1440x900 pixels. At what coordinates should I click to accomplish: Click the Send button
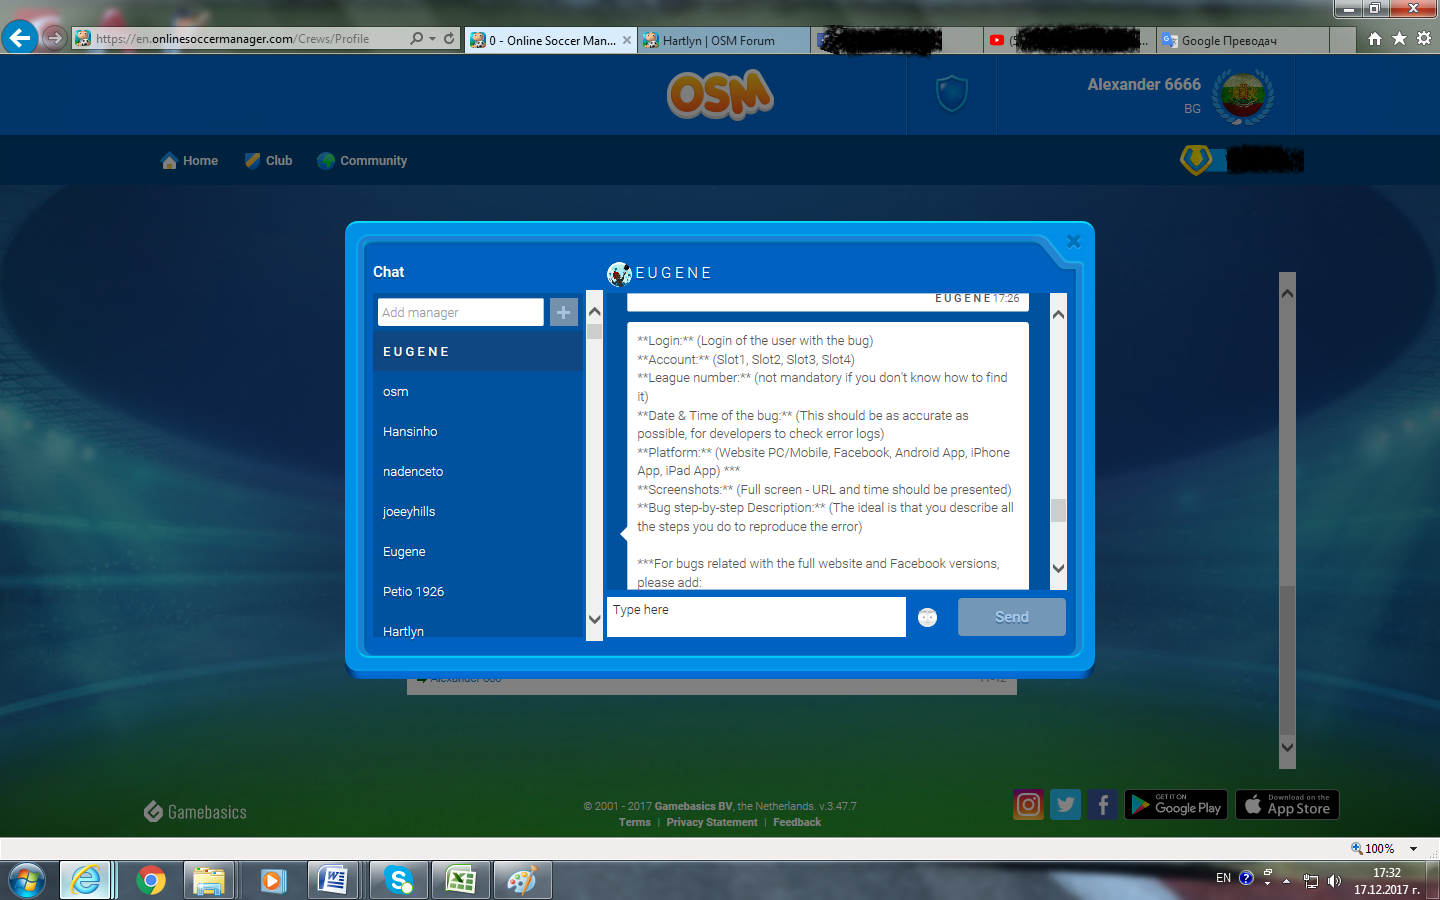(x=1012, y=617)
